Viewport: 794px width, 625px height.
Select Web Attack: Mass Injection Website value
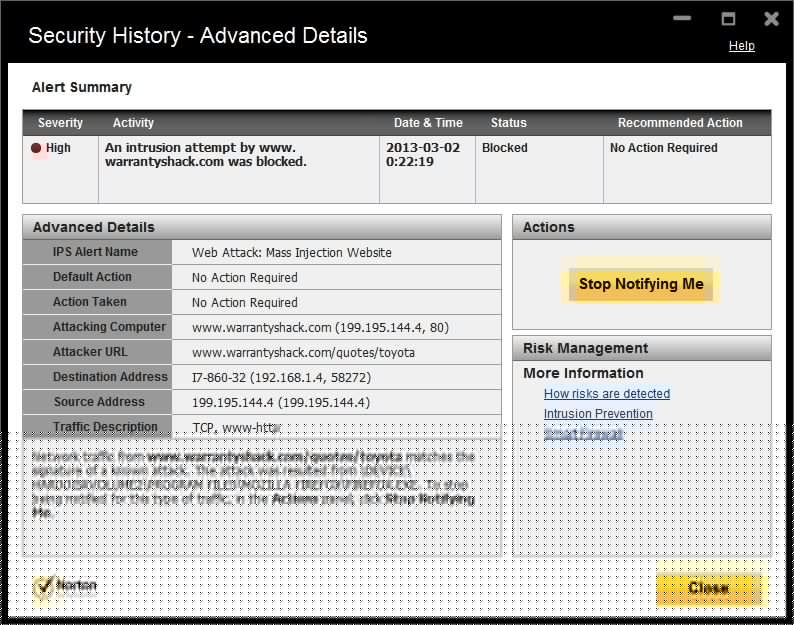tap(292, 252)
